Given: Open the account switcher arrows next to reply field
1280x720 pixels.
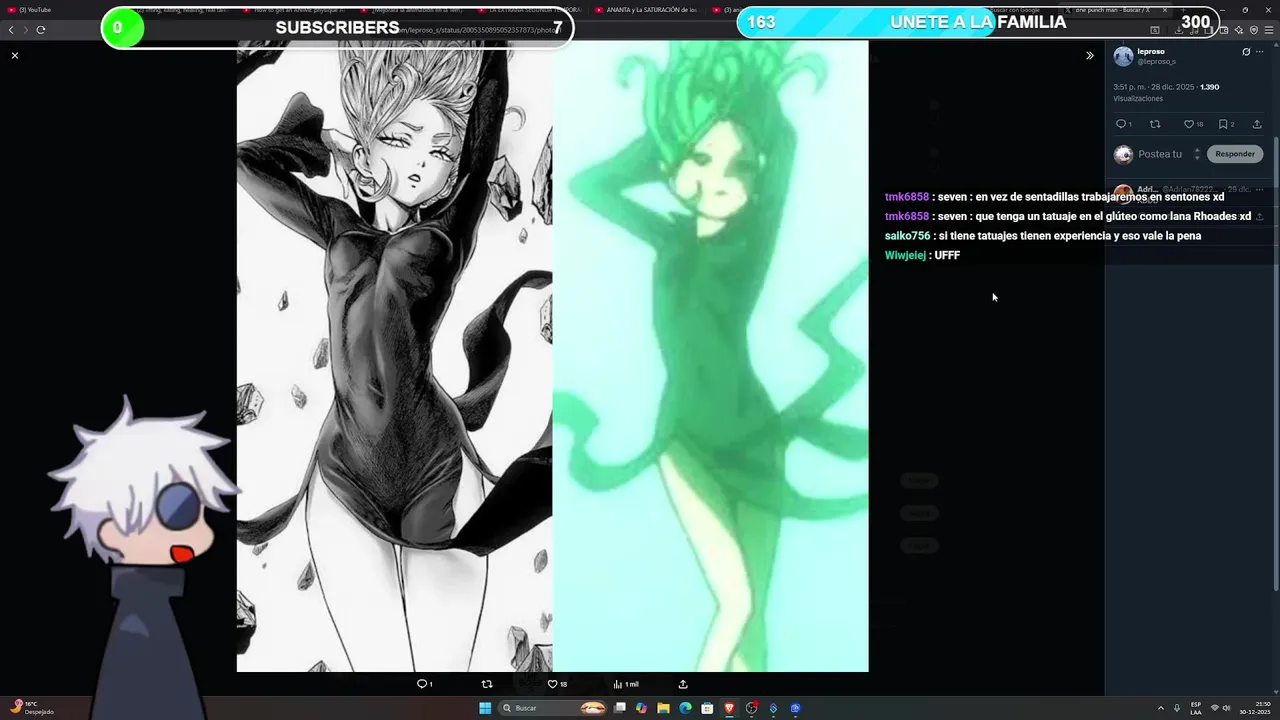Looking at the screenshot, I should click(x=1197, y=154).
